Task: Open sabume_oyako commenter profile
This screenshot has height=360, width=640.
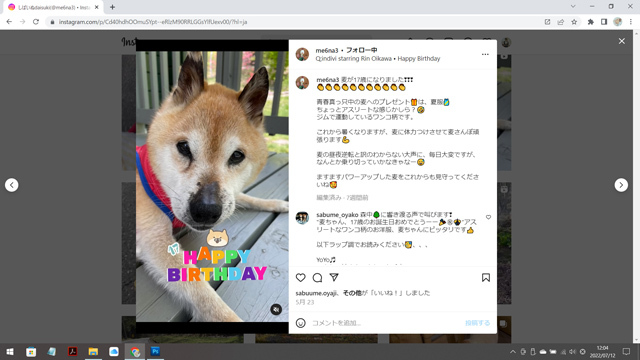Action: tap(337, 215)
